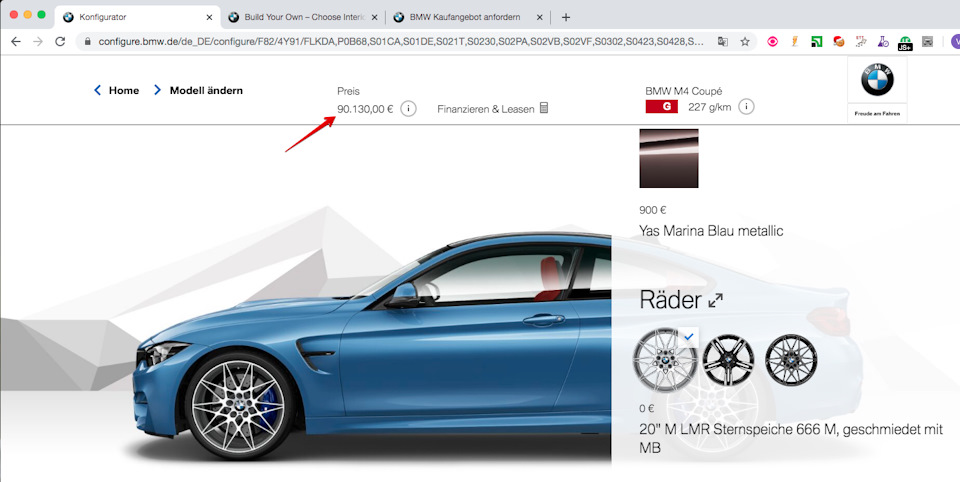
Task: Click the JS+ extension icon
Action: coord(905,43)
